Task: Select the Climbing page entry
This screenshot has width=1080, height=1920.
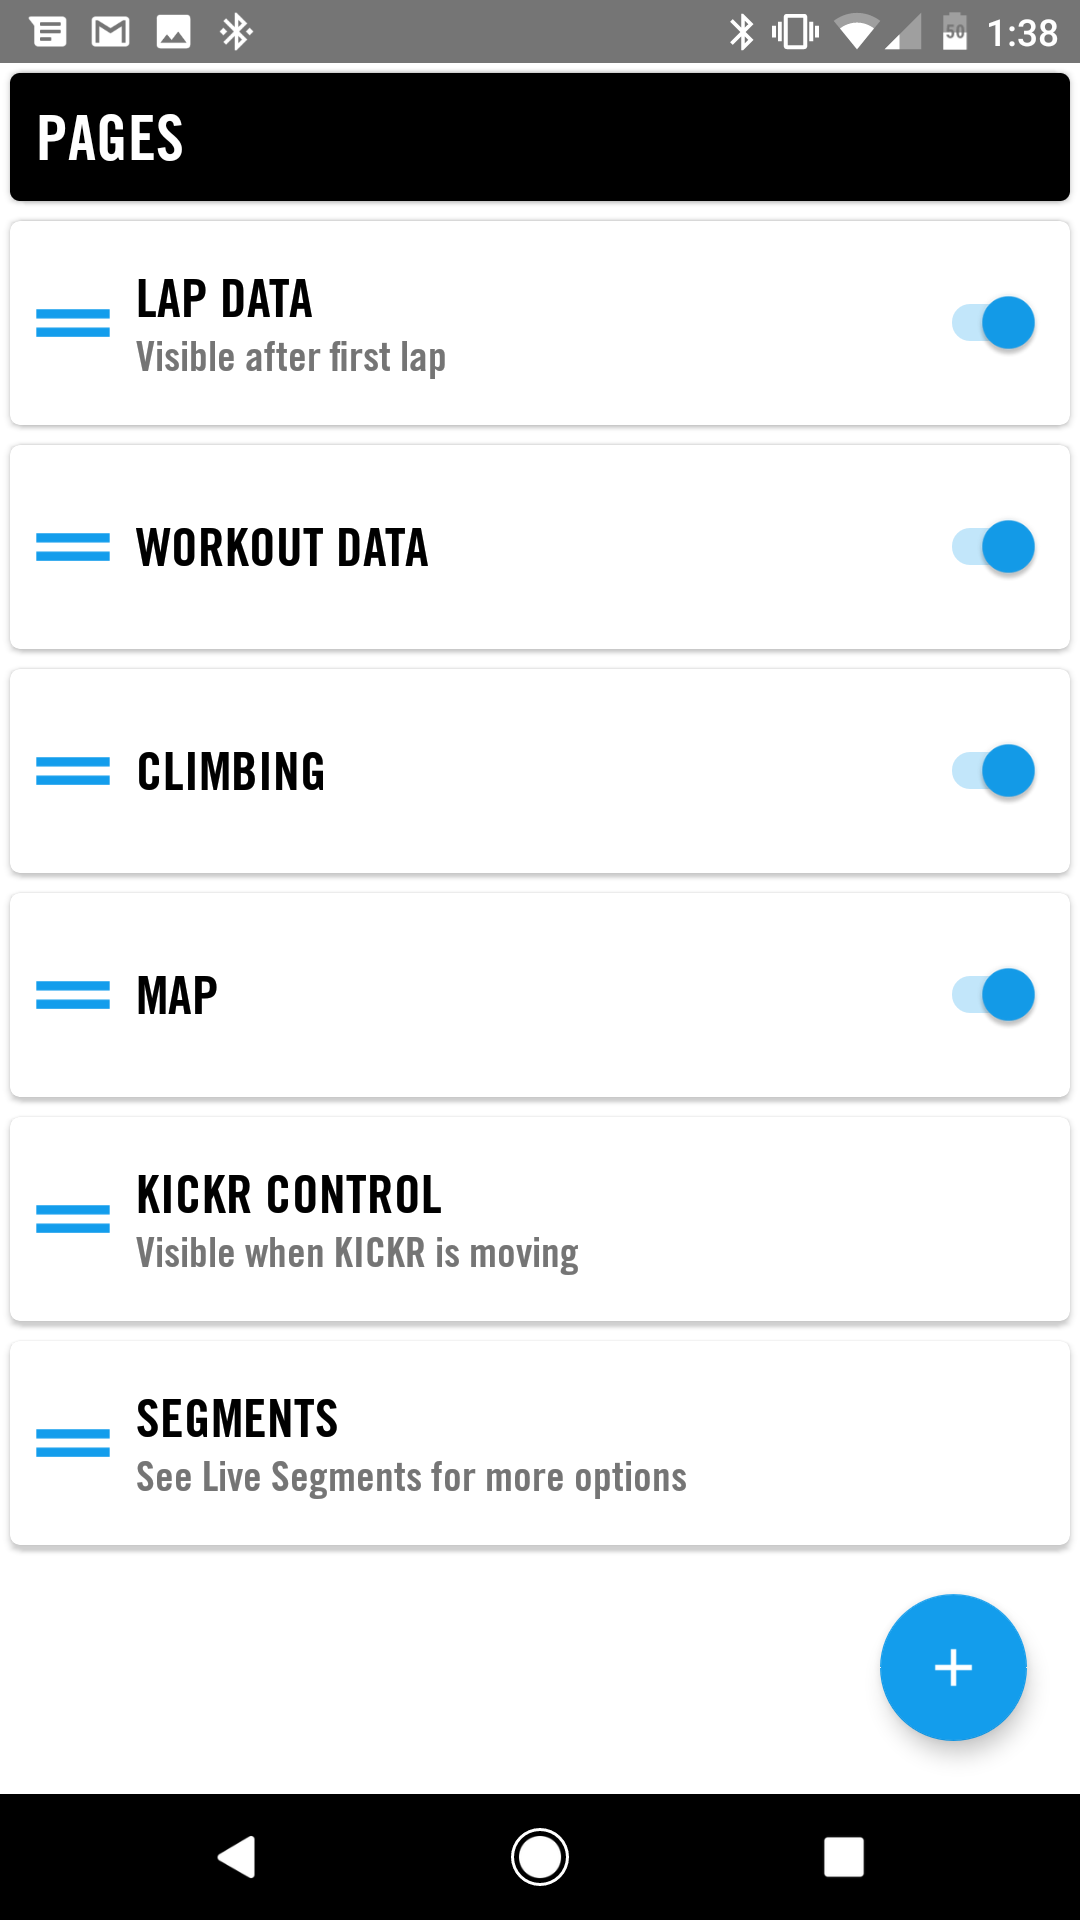Action: click(540, 771)
